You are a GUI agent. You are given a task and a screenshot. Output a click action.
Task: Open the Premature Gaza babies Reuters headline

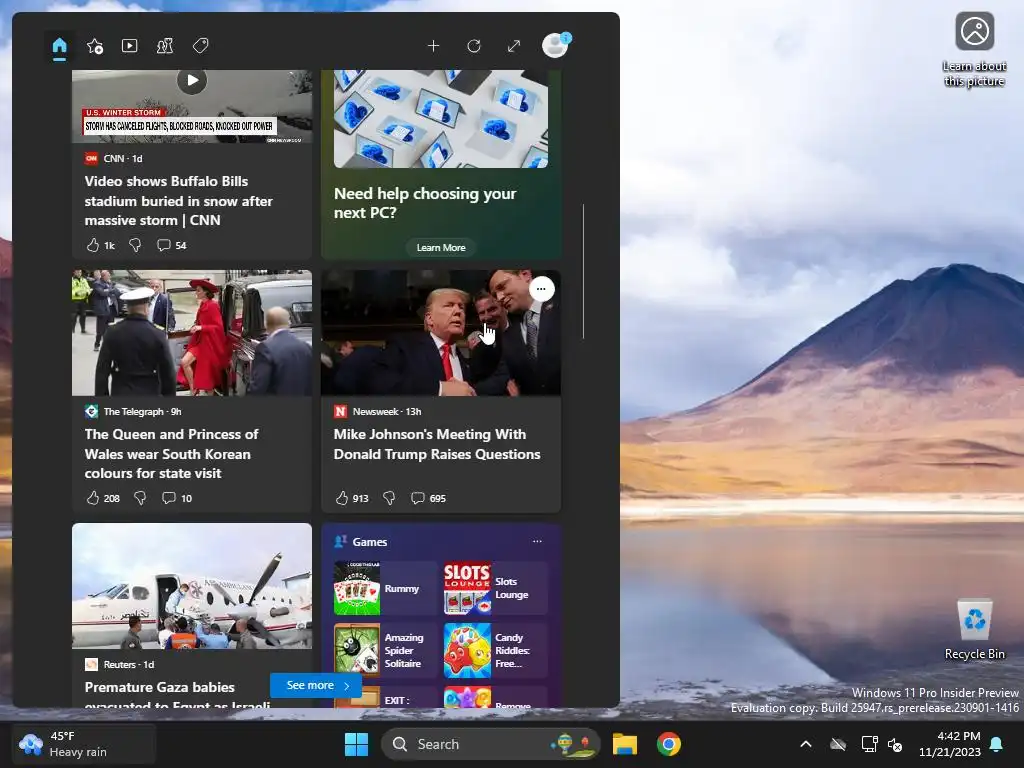177,694
